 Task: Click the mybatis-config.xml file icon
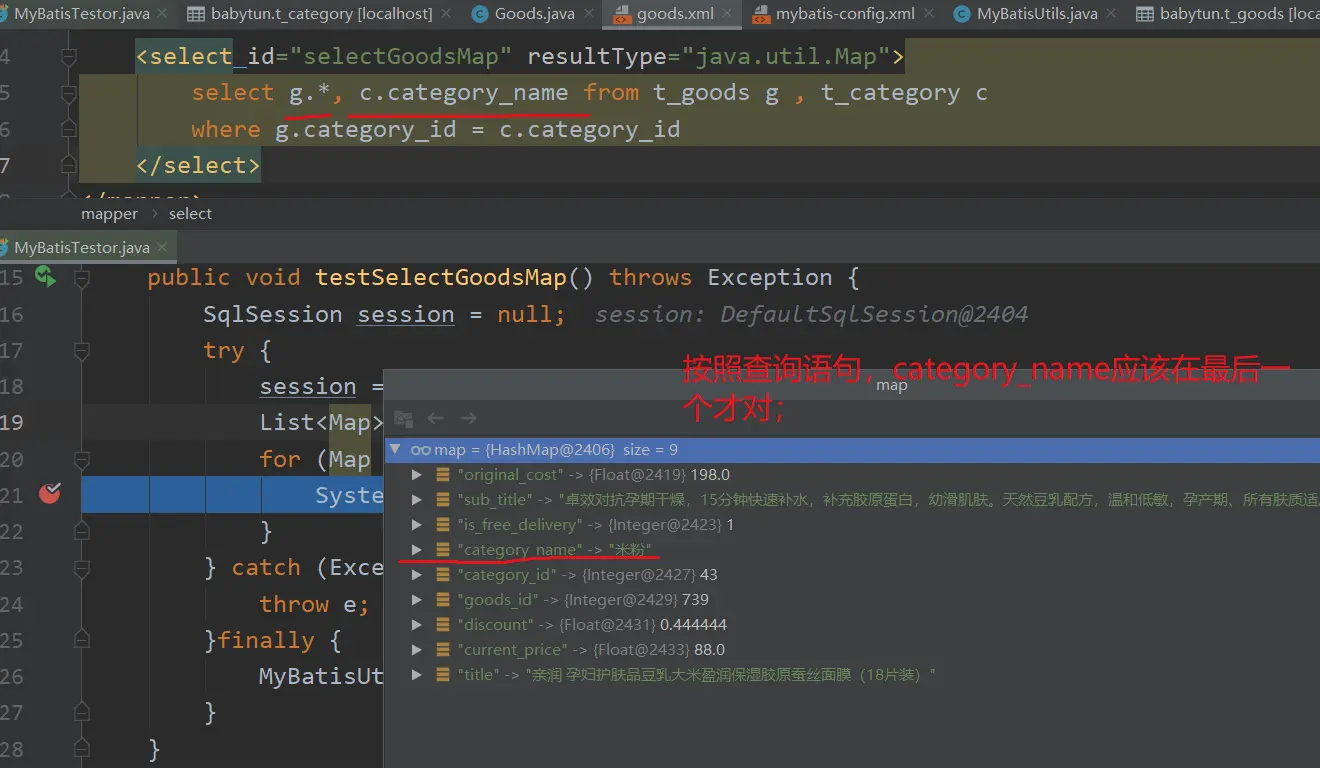point(761,14)
